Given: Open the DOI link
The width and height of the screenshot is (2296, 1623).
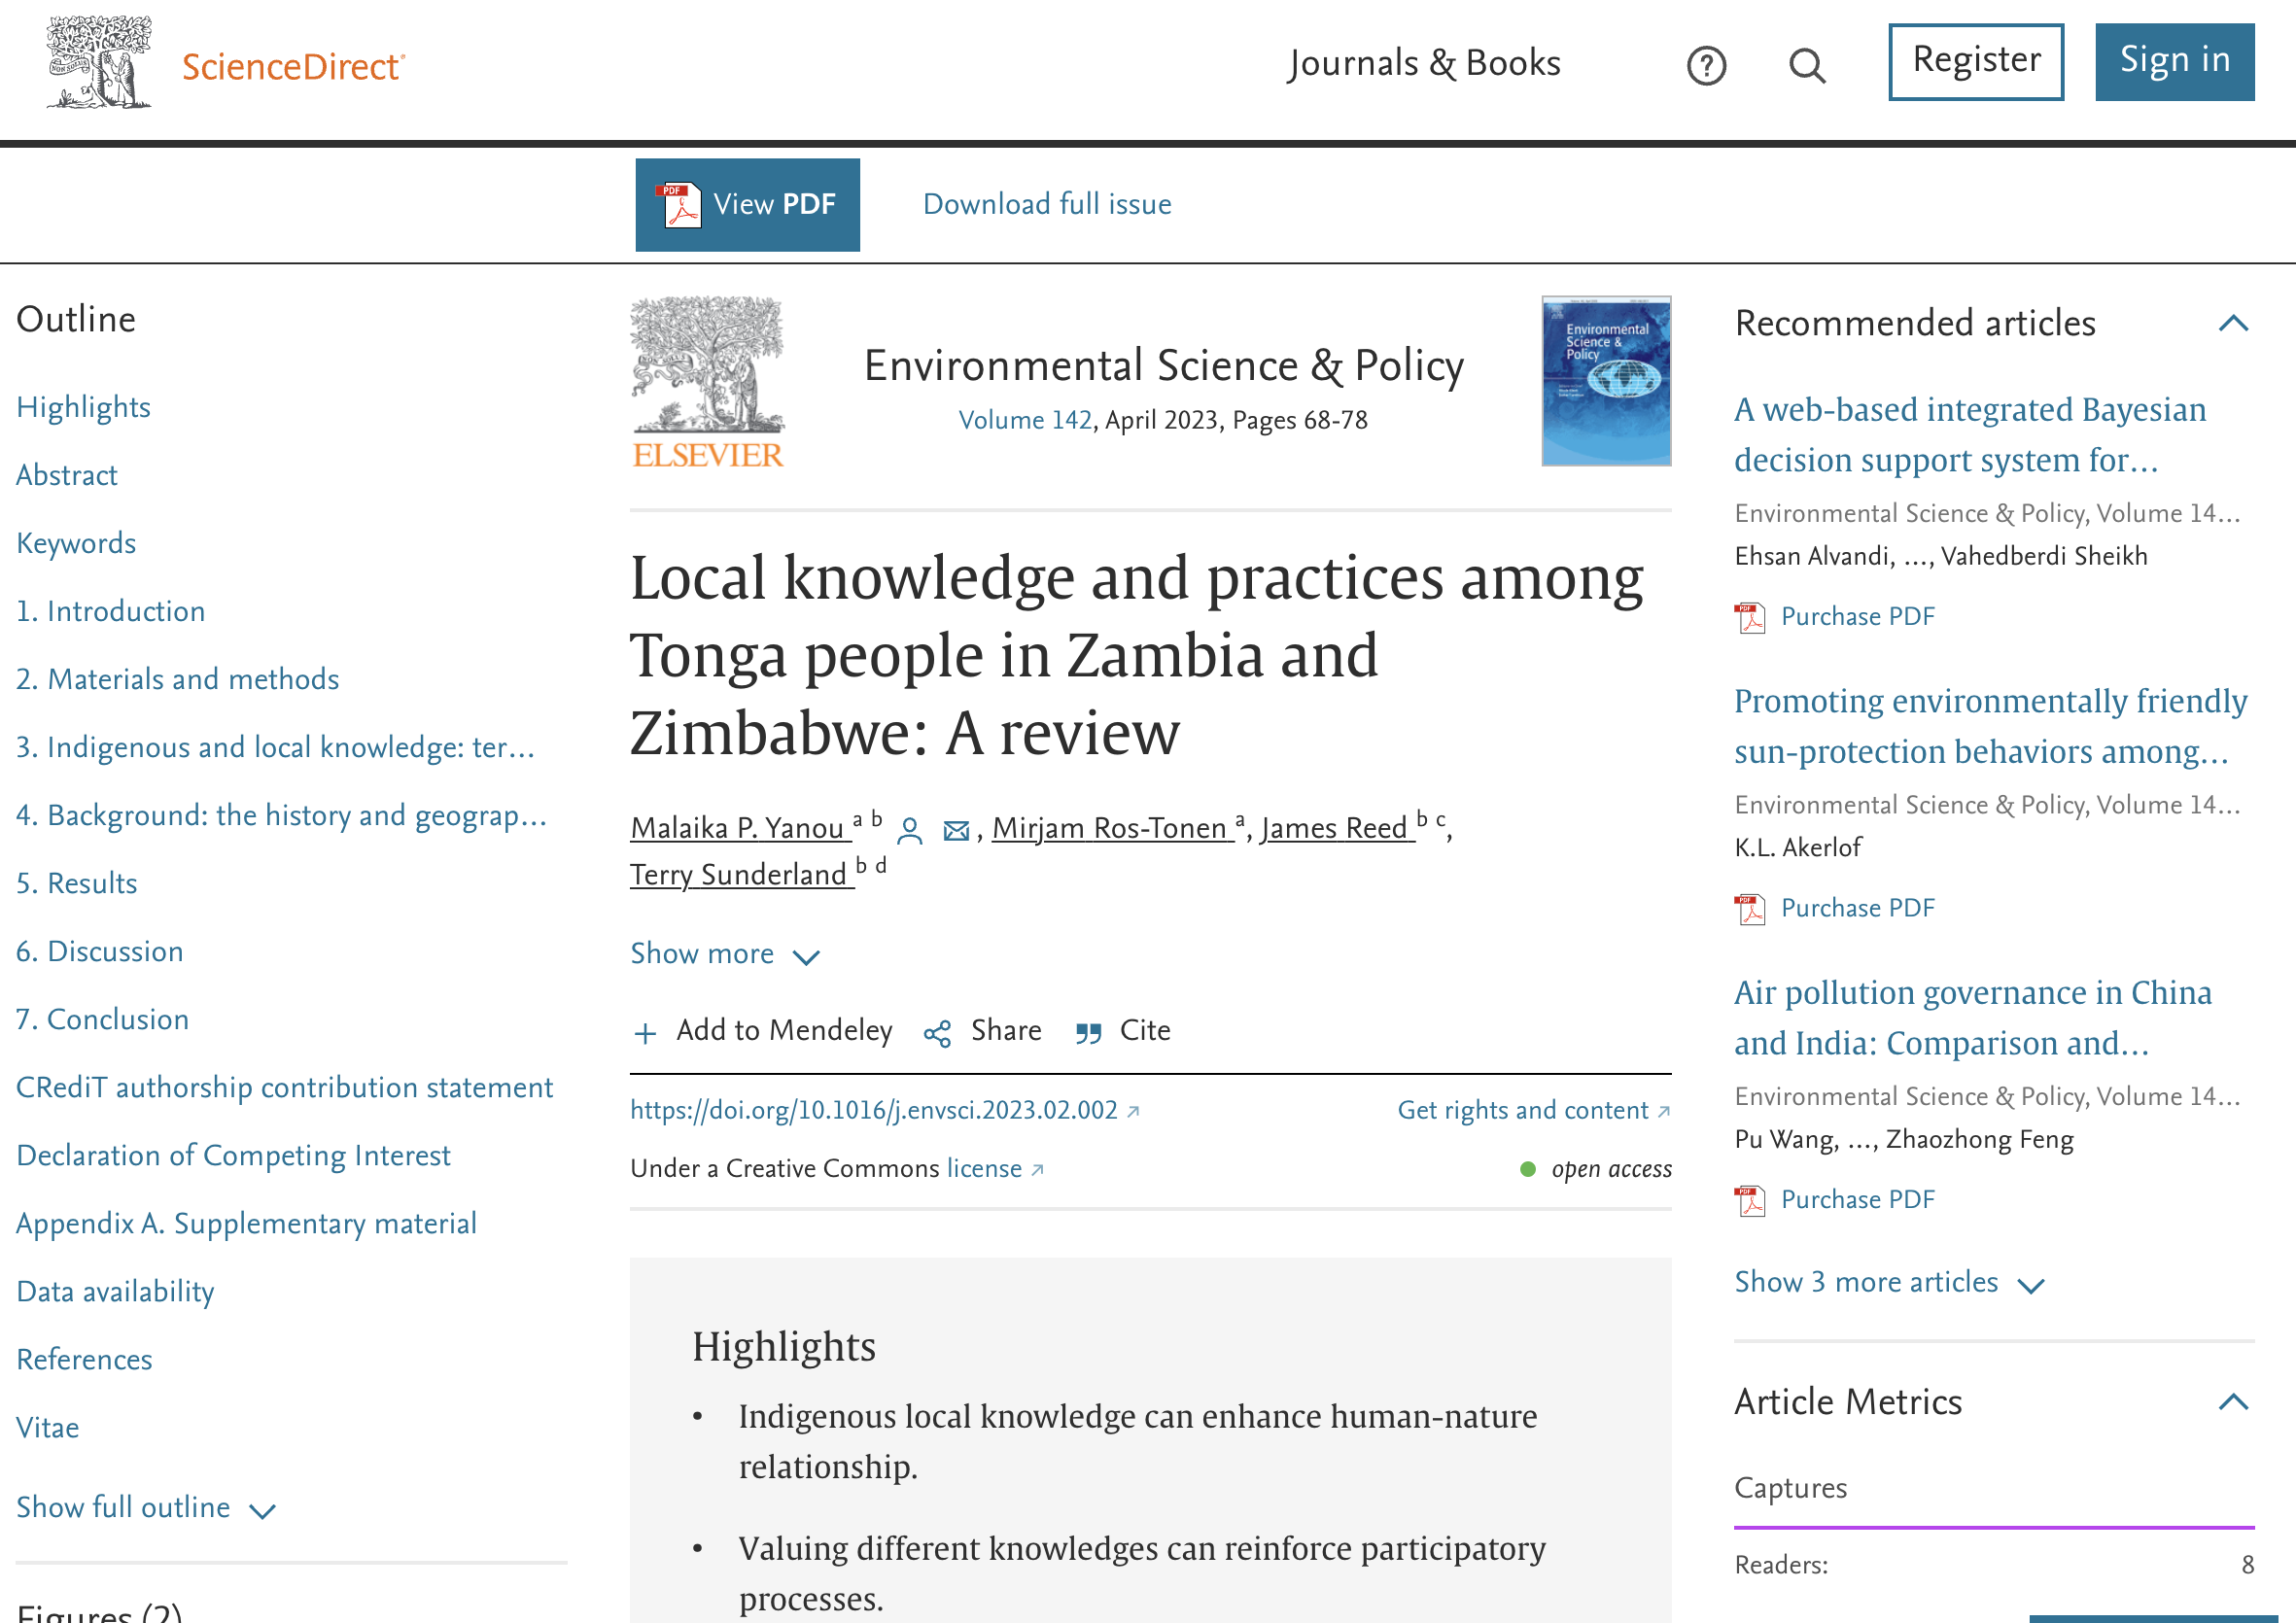Looking at the screenshot, I should [x=884, y=1110].
